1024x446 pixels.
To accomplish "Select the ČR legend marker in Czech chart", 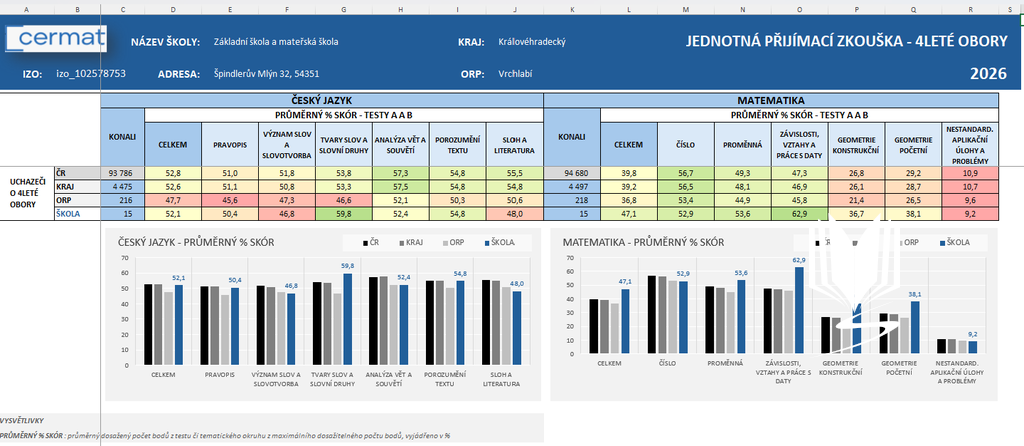I will click(366, 243).
